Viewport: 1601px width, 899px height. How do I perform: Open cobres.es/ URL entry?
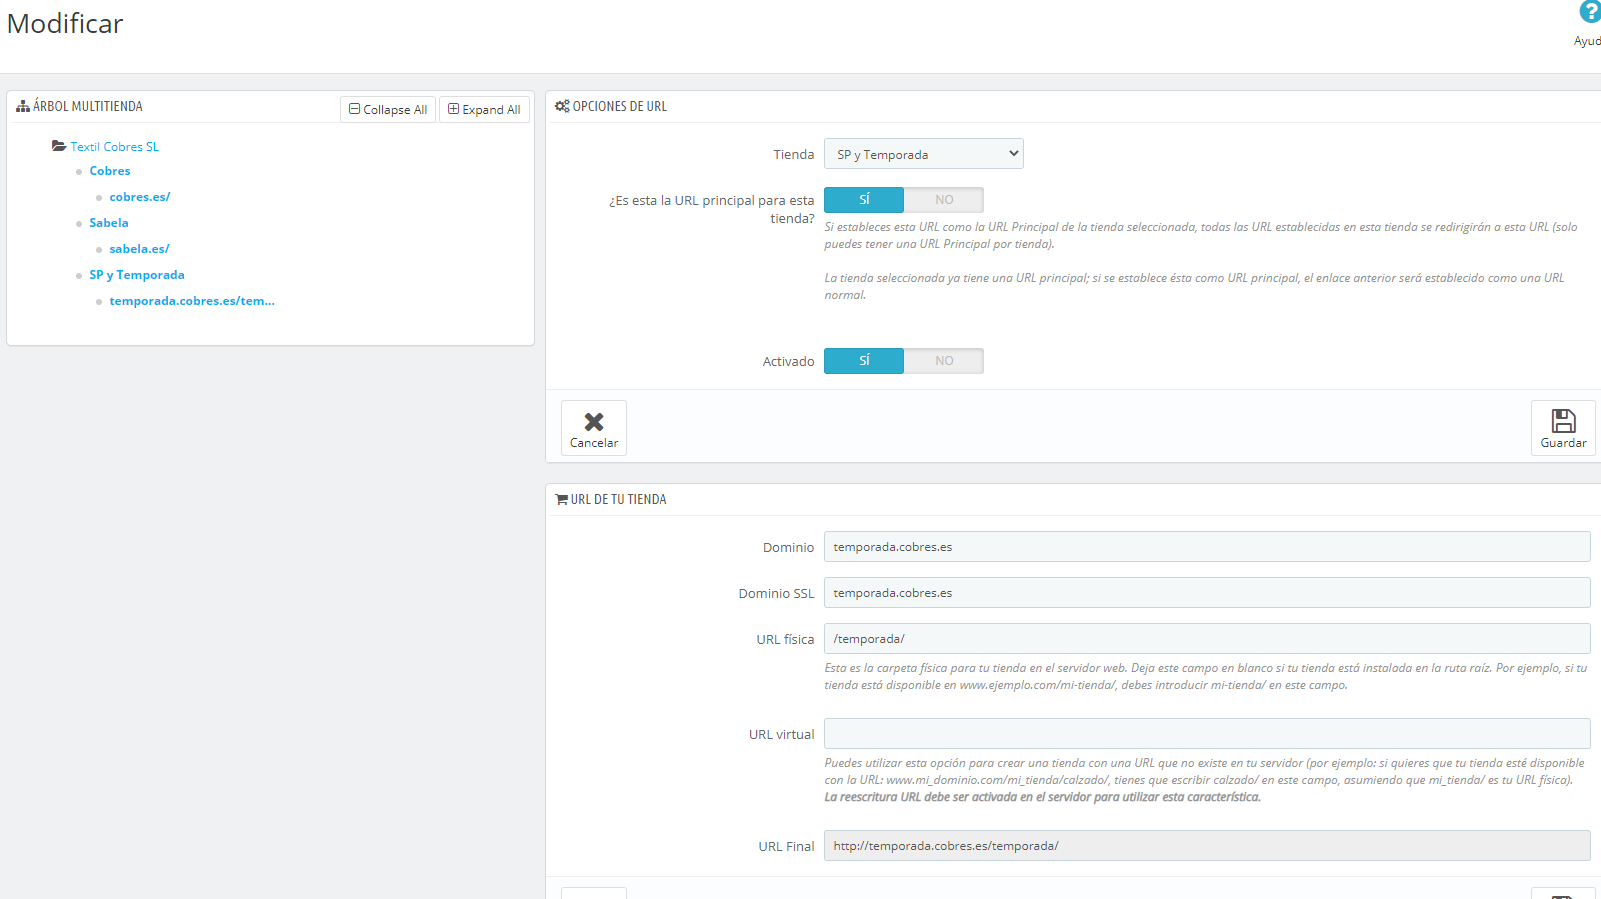(x=140, y=197)
